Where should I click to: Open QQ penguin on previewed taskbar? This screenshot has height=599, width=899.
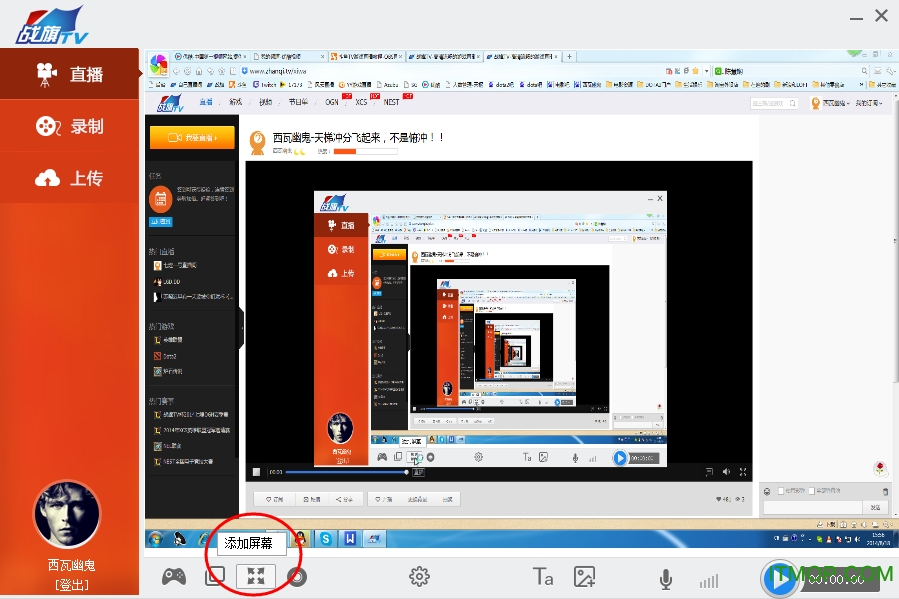tap(300, 539)
